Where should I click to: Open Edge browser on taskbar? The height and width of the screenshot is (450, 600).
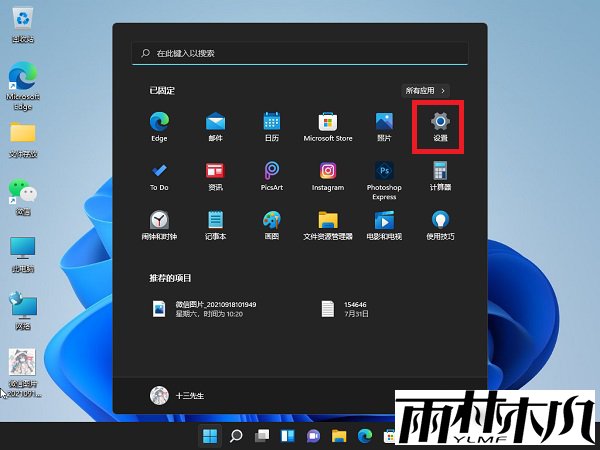(365, 435)
